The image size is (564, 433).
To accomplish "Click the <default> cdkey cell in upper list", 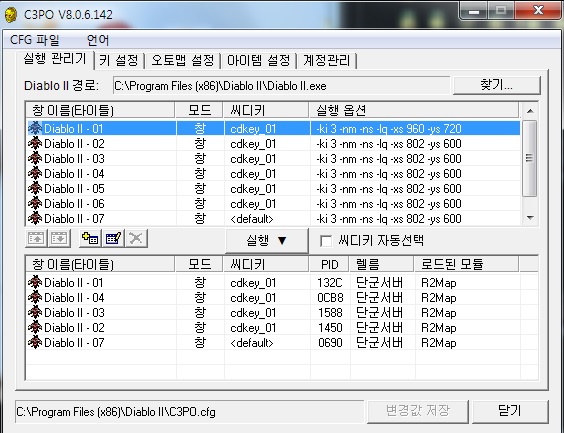I will pyautogui.click(x=252, y=219).
